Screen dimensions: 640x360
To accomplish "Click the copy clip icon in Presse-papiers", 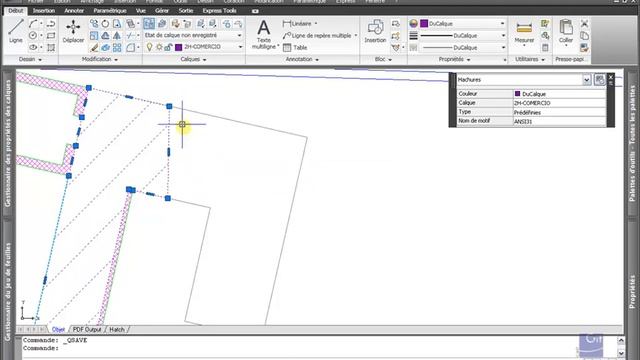I will click(x=584, y=36).
